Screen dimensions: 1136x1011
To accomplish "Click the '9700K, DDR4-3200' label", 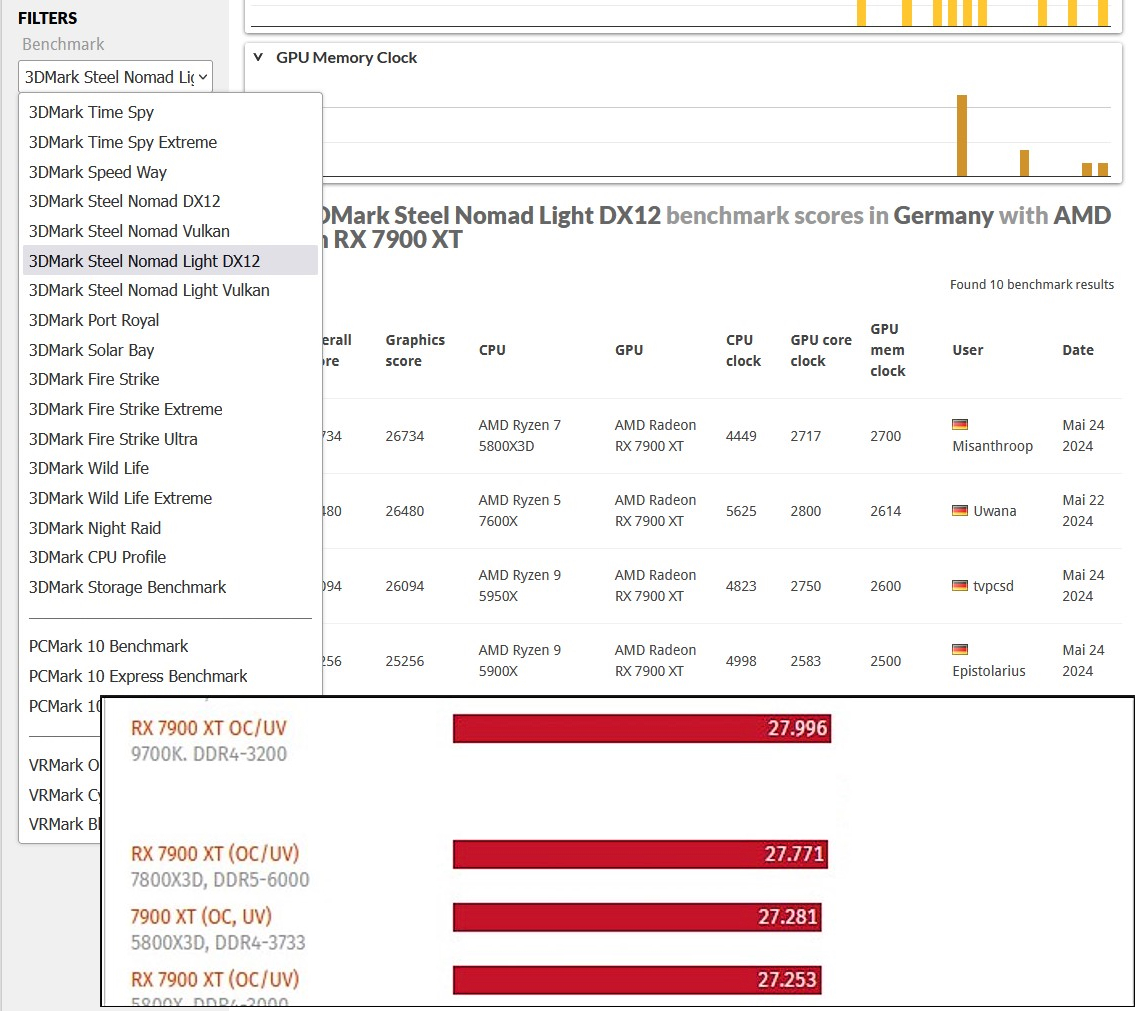I will coord(209,754).
